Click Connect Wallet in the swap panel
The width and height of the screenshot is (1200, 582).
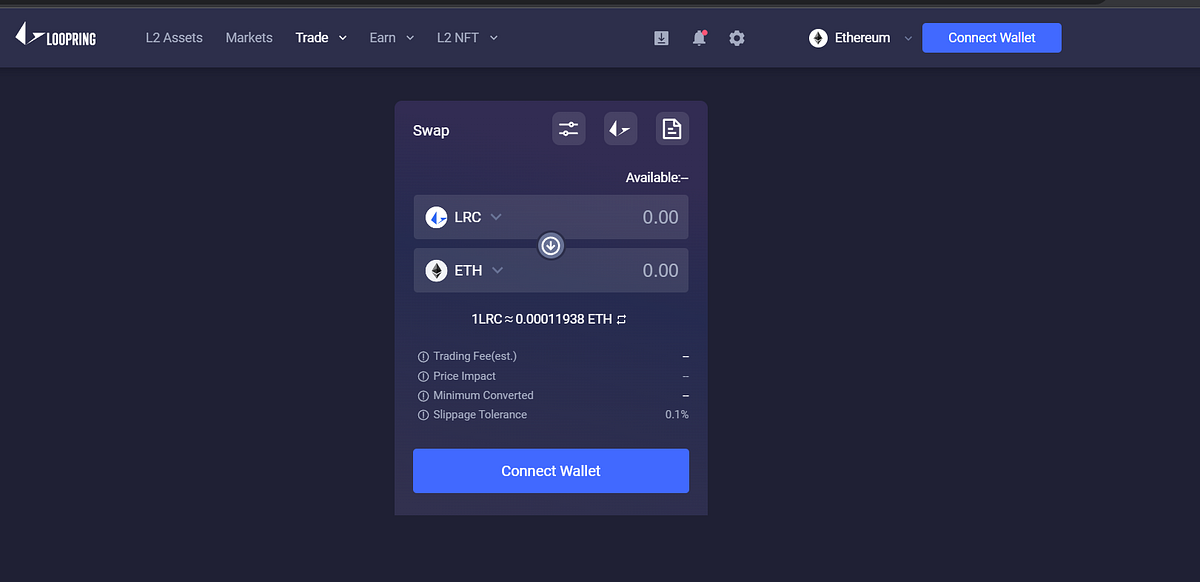(550, 470)
